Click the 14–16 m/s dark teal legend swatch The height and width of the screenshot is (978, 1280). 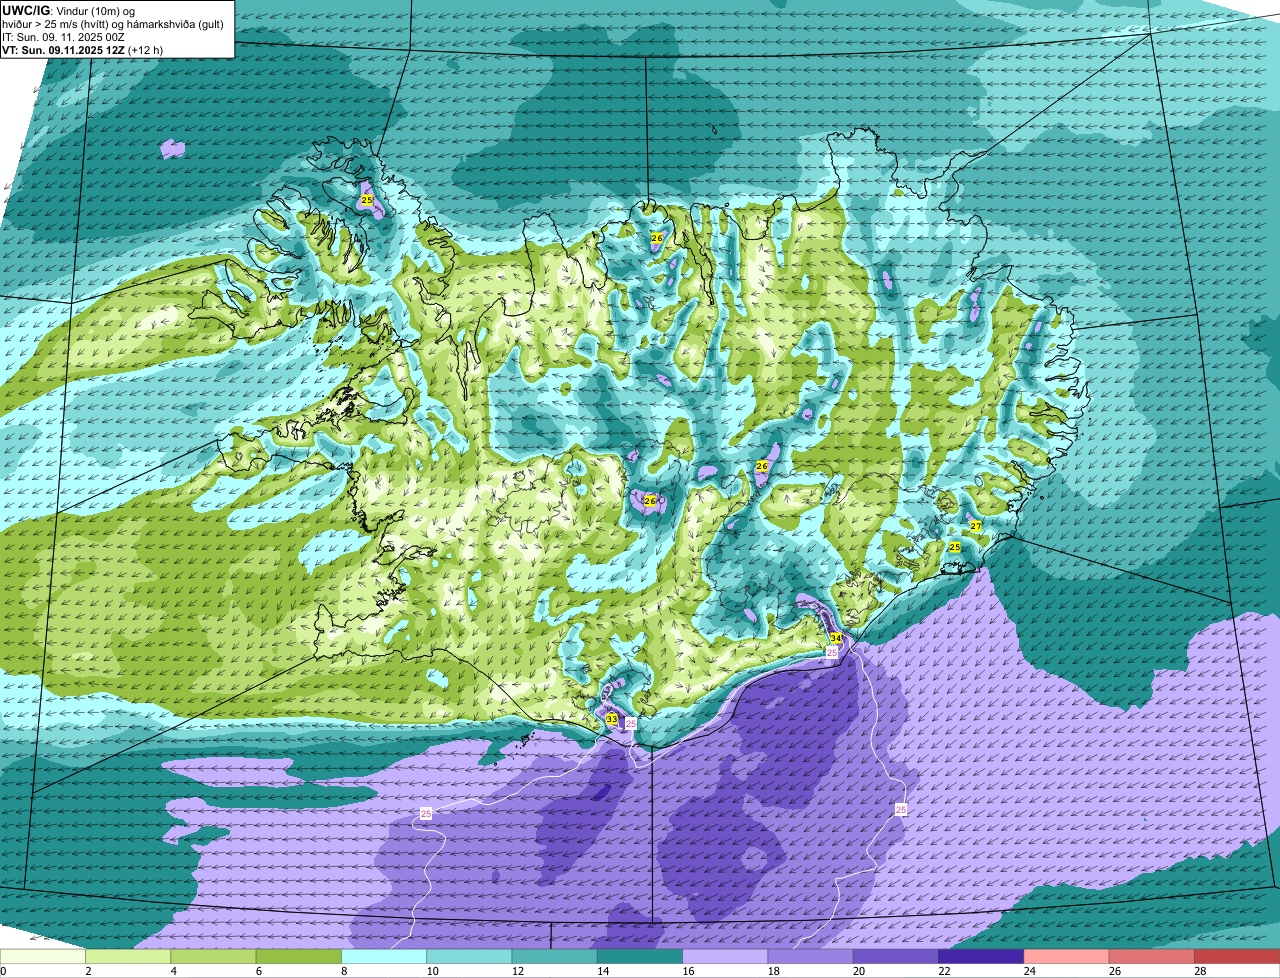[640, 956]
